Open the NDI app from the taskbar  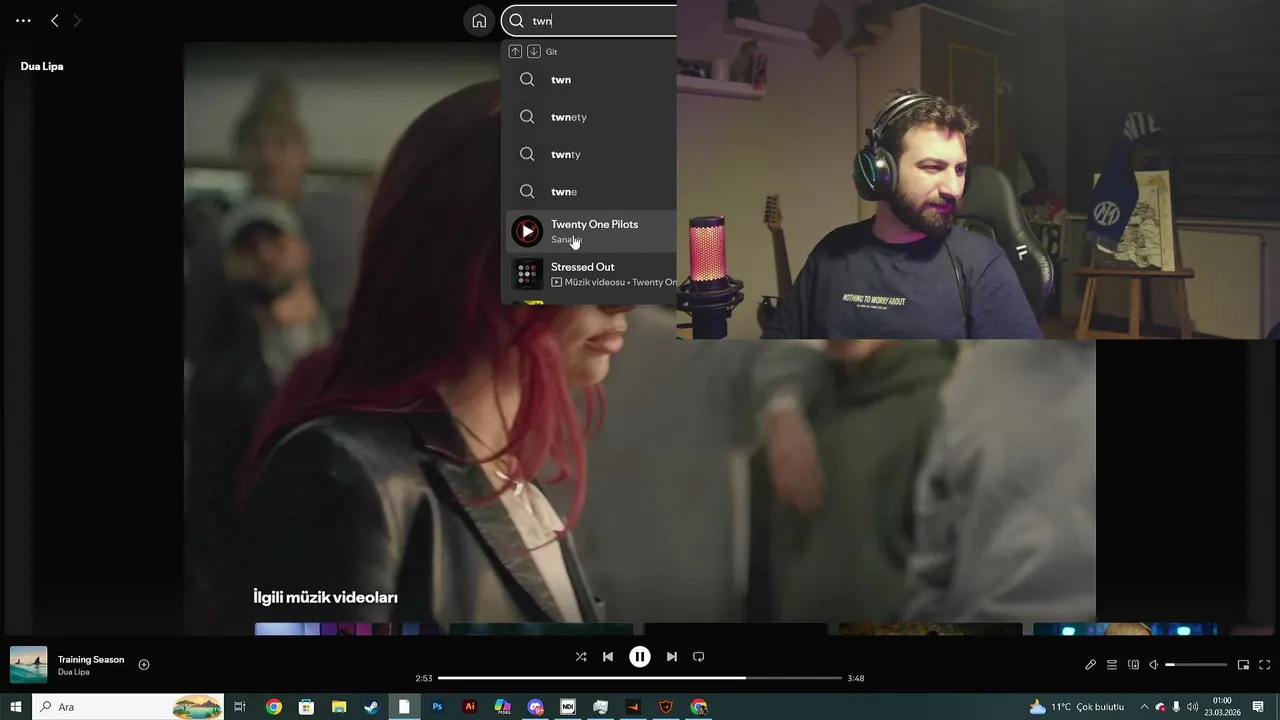(568, 707)
